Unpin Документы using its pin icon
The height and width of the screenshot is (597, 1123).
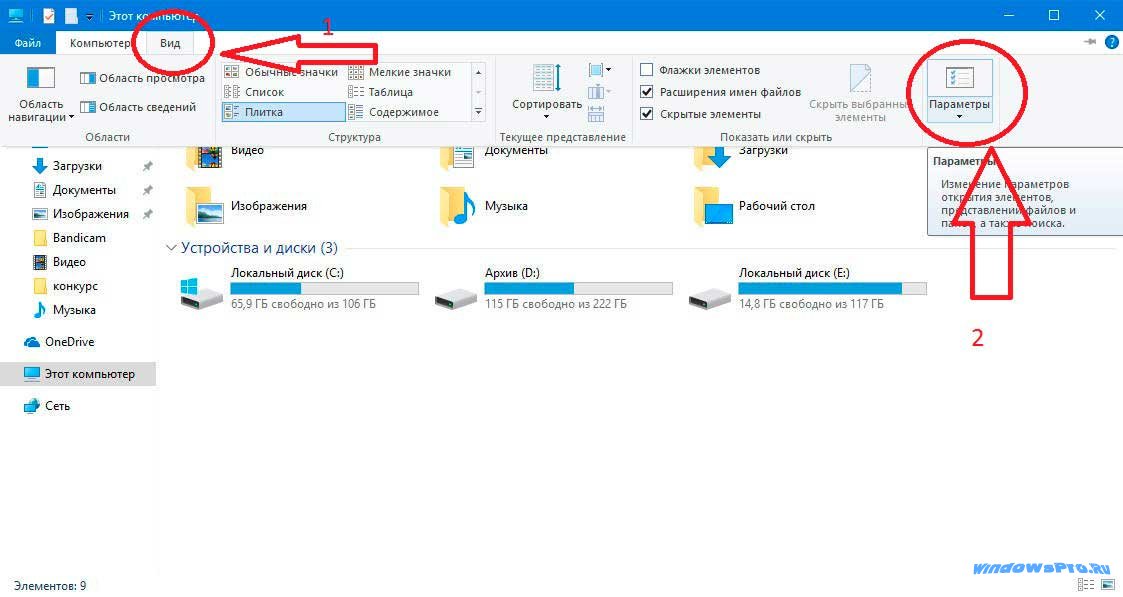point(148,190)
